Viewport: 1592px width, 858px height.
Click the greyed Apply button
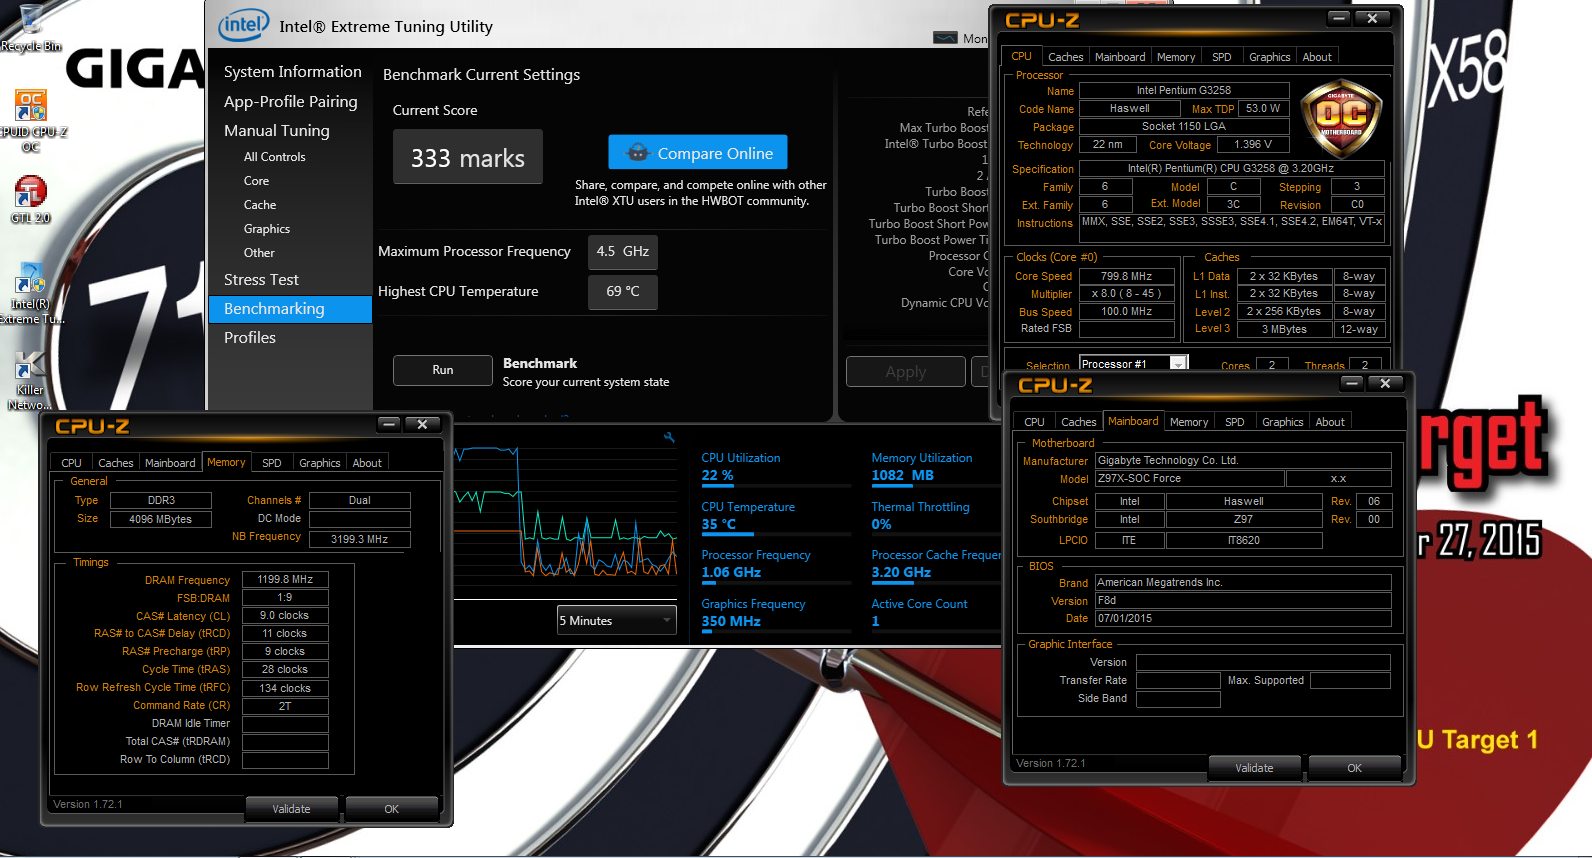coord(906,371)
